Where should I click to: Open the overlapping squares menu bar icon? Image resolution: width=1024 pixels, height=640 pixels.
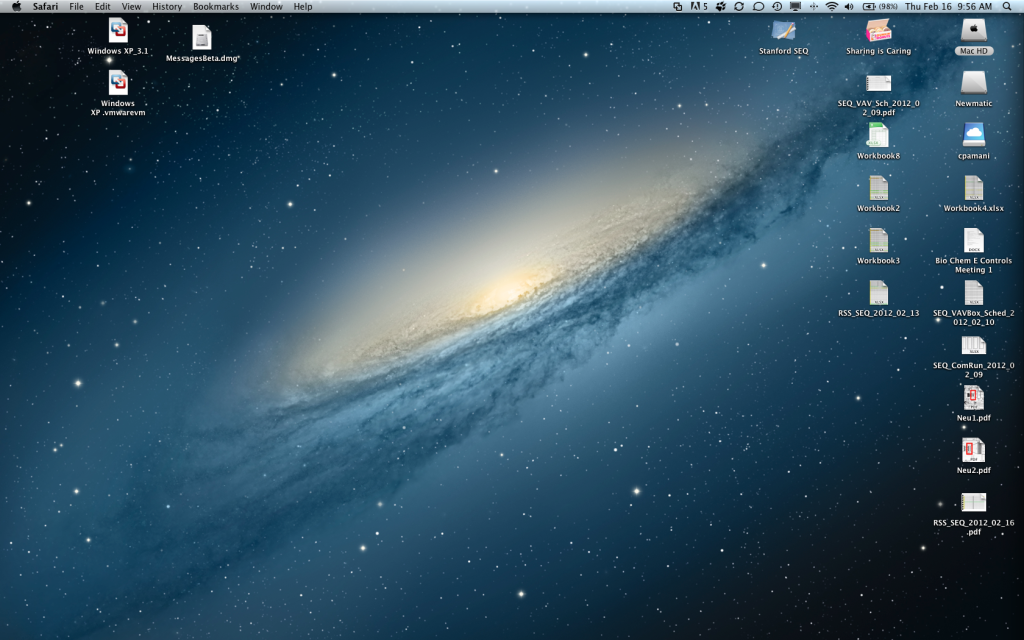(x=678, y=7)
